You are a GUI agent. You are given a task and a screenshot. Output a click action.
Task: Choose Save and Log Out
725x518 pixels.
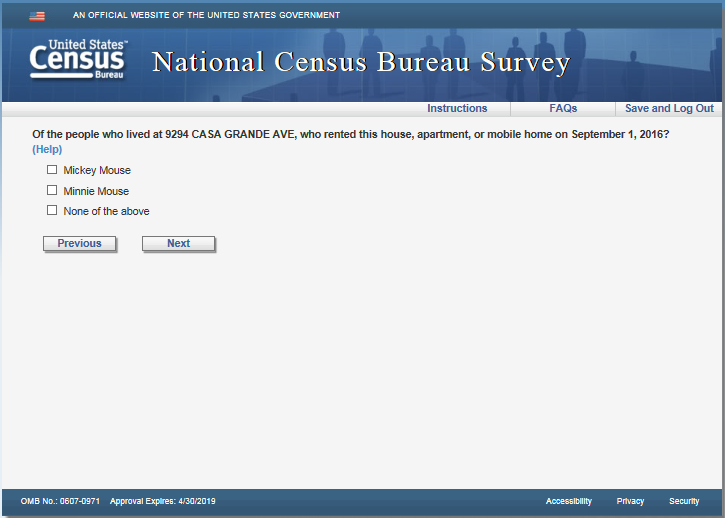click(x=669, y=108)
